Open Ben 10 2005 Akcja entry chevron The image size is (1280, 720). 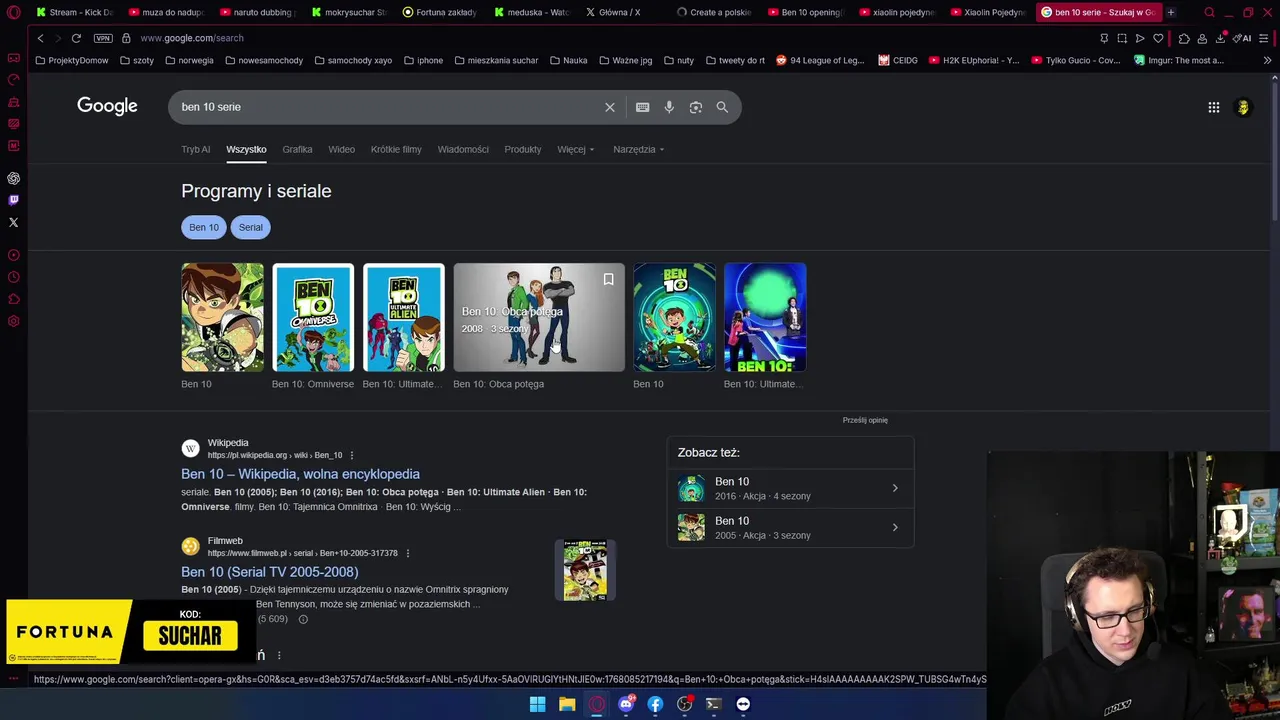tap(895, 527)
